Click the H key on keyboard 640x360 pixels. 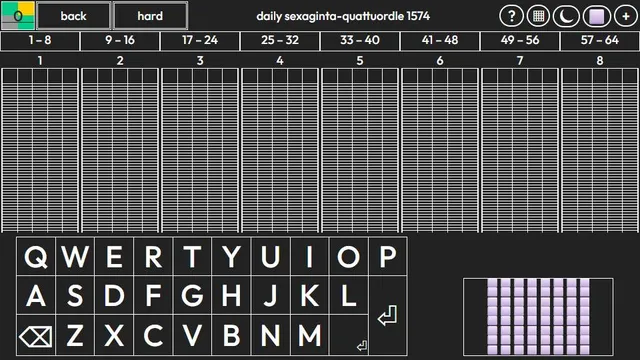point(231,296)
